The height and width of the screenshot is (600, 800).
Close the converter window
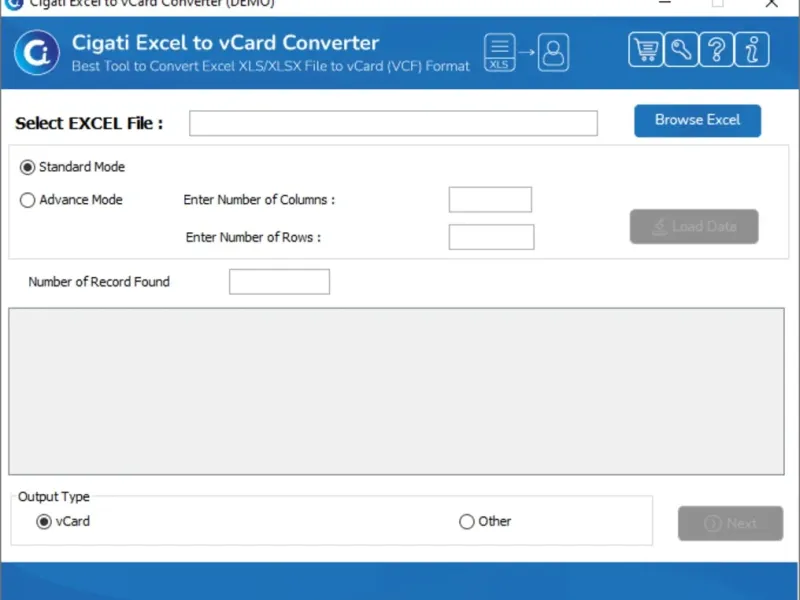pos(771,3)
